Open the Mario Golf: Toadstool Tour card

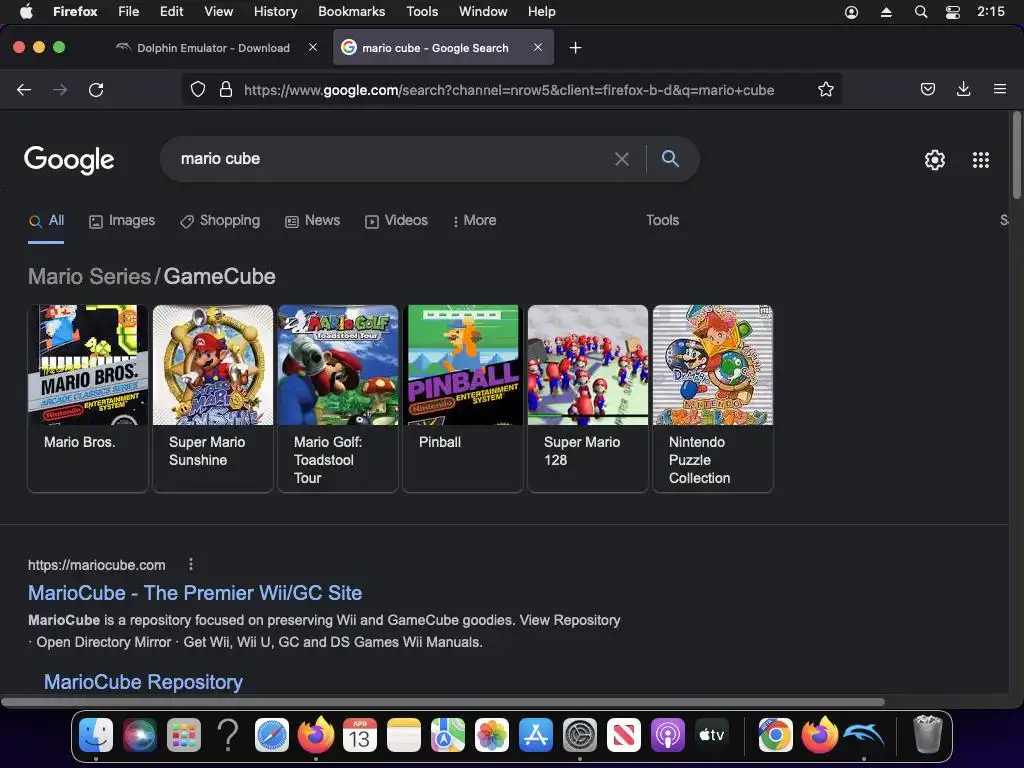click(338, 398)
